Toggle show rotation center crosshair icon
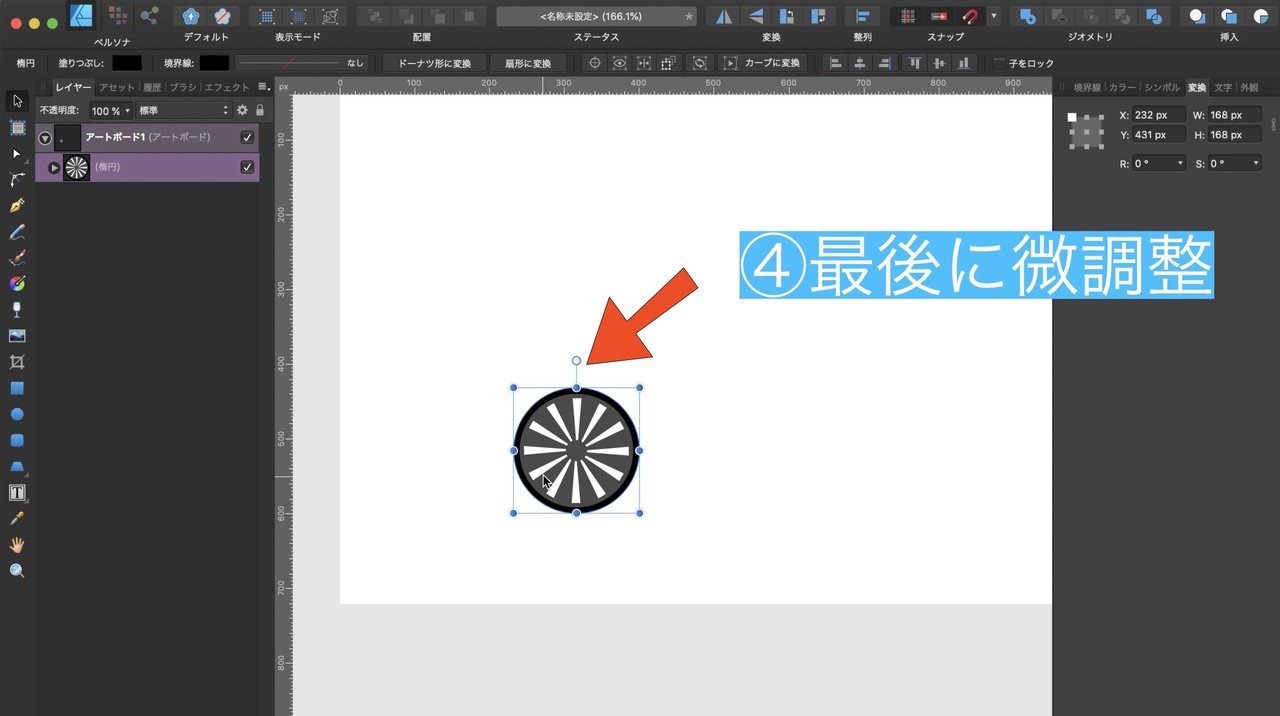1280x716 pixels. 595,63
